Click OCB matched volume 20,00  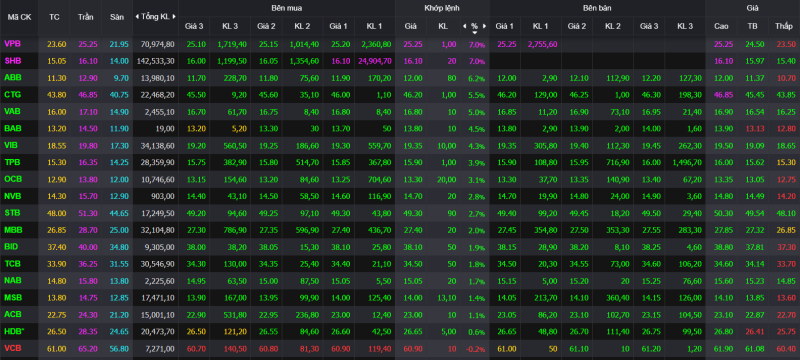pos(447,179)
